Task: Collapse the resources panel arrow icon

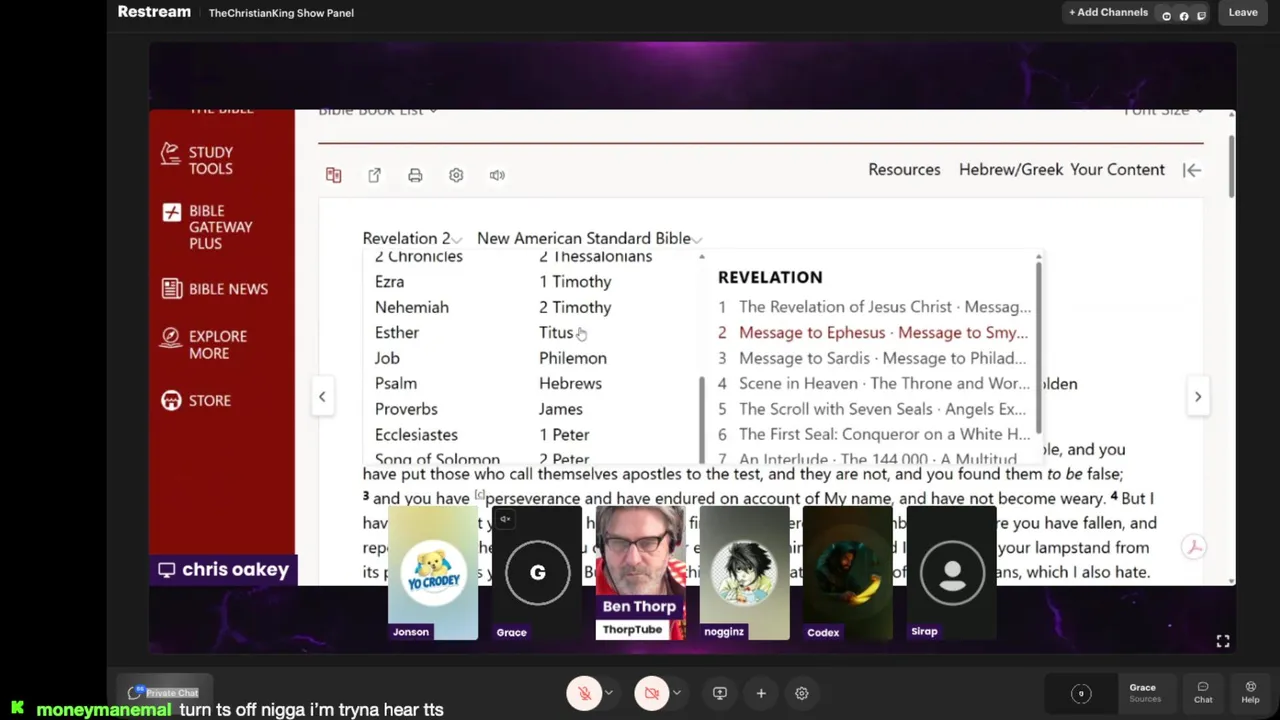Action: [1192, 170]
